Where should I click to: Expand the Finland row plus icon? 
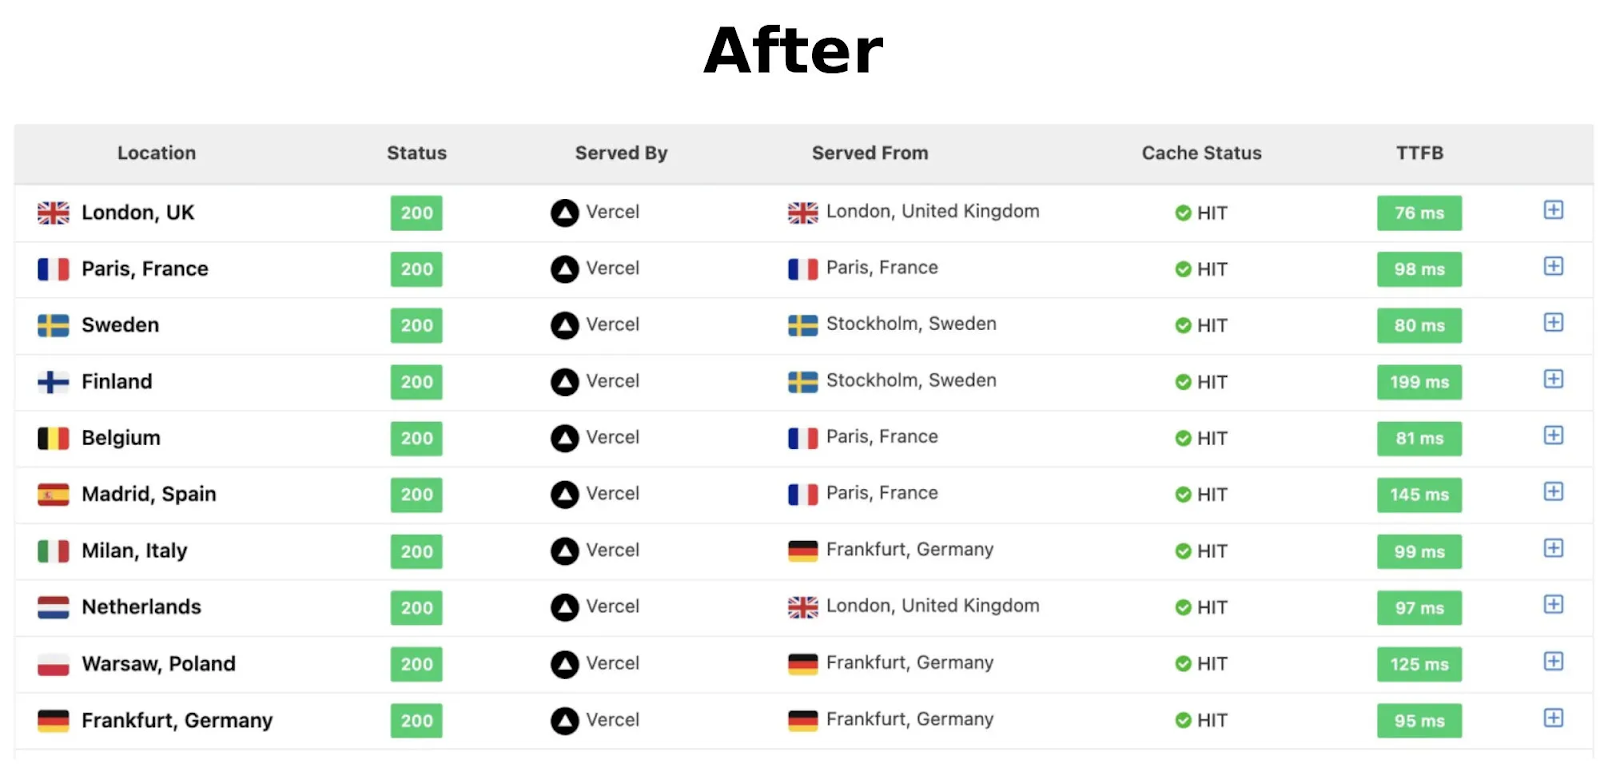pos(1553,379)
